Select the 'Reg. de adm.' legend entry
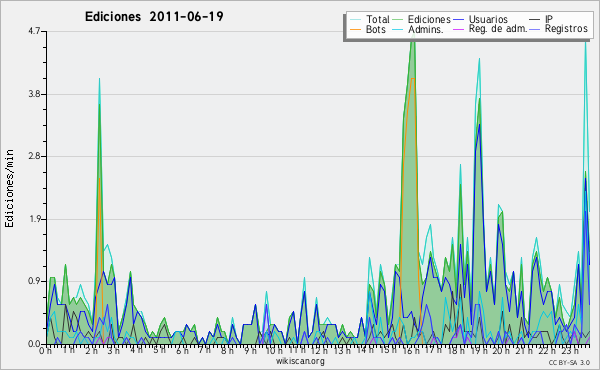 [x=498, y=29]
